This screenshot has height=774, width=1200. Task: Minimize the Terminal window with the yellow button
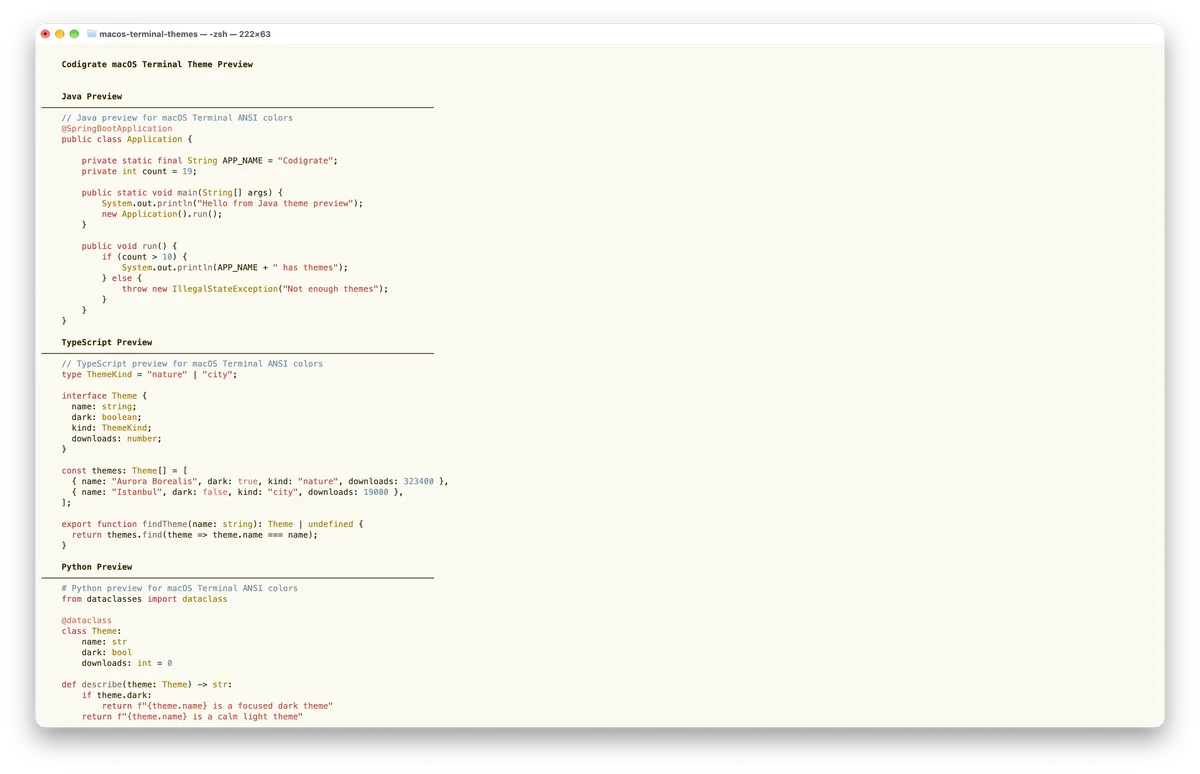tap(60, 34)
